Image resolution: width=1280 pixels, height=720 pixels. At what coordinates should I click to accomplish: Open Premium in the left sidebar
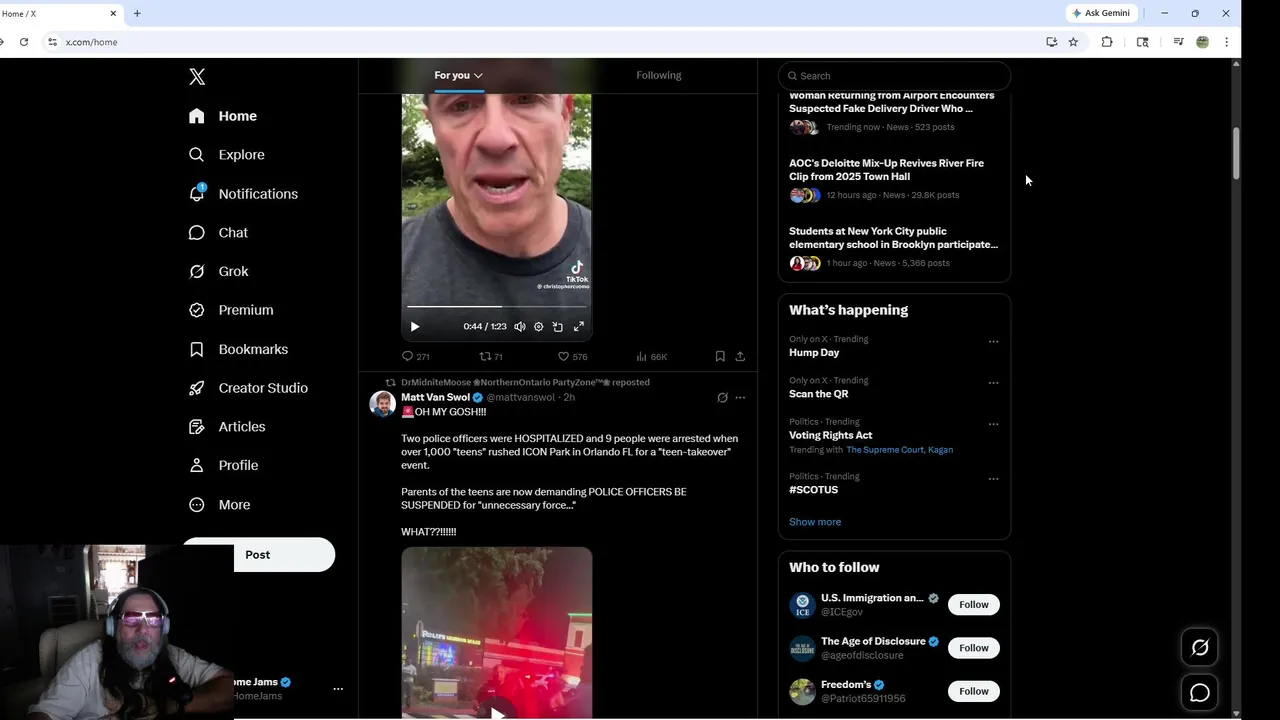231,310
